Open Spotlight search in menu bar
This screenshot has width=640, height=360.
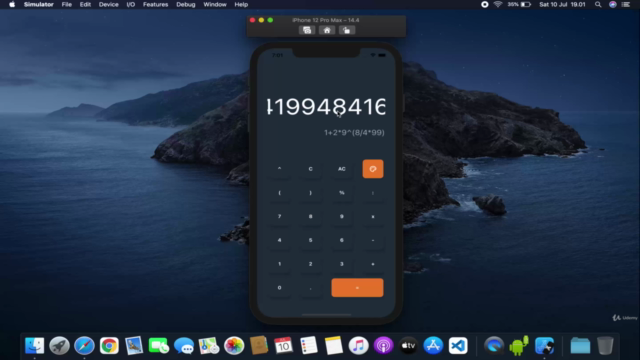(598, 4)
